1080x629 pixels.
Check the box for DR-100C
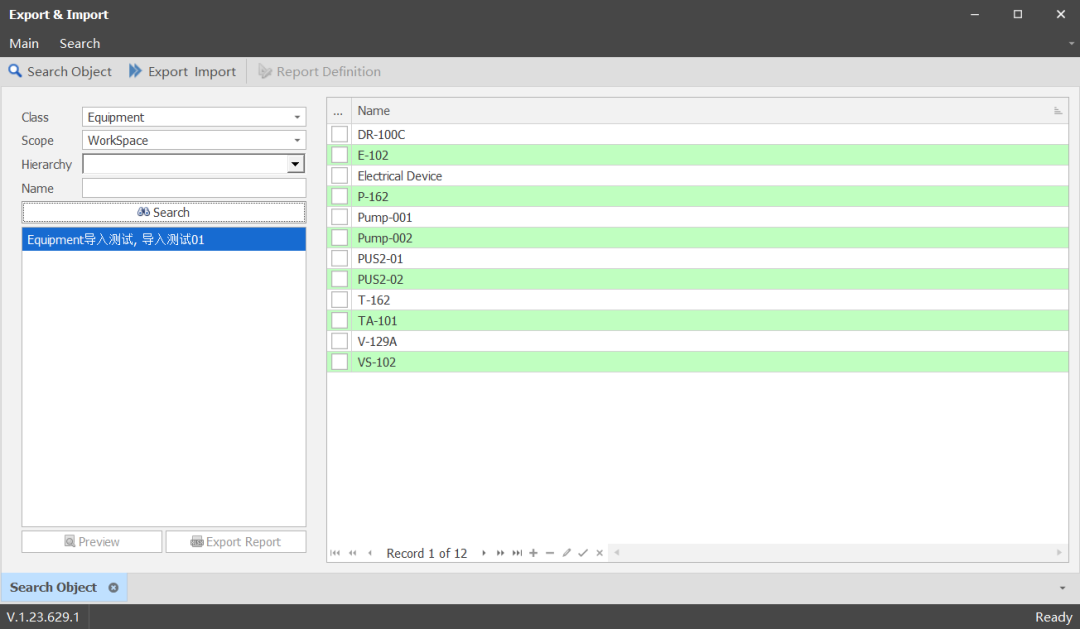(340, 134)
